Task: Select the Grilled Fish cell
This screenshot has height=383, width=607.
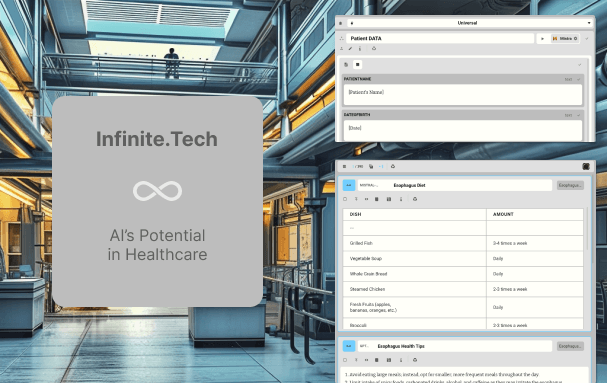Action: tap(415, 243)
